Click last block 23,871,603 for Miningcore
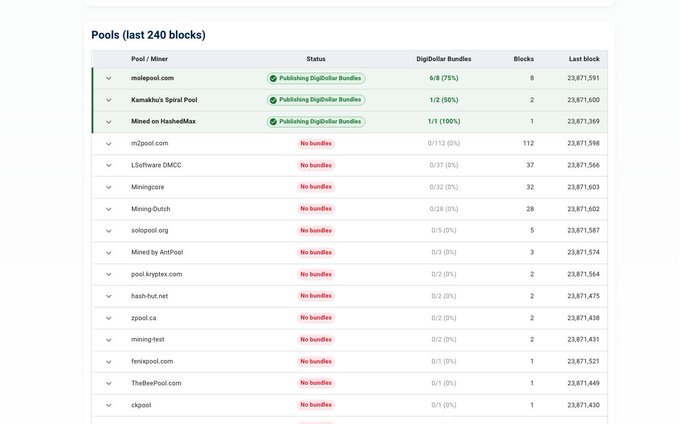Image resolution: width=680 pixels, height=424 pixels. [x=583, y=187]
